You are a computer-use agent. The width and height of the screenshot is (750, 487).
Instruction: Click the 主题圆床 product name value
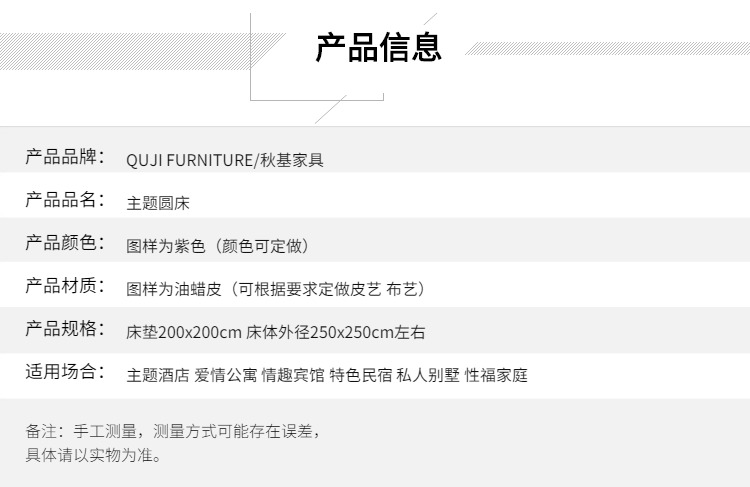pos(158,203)
